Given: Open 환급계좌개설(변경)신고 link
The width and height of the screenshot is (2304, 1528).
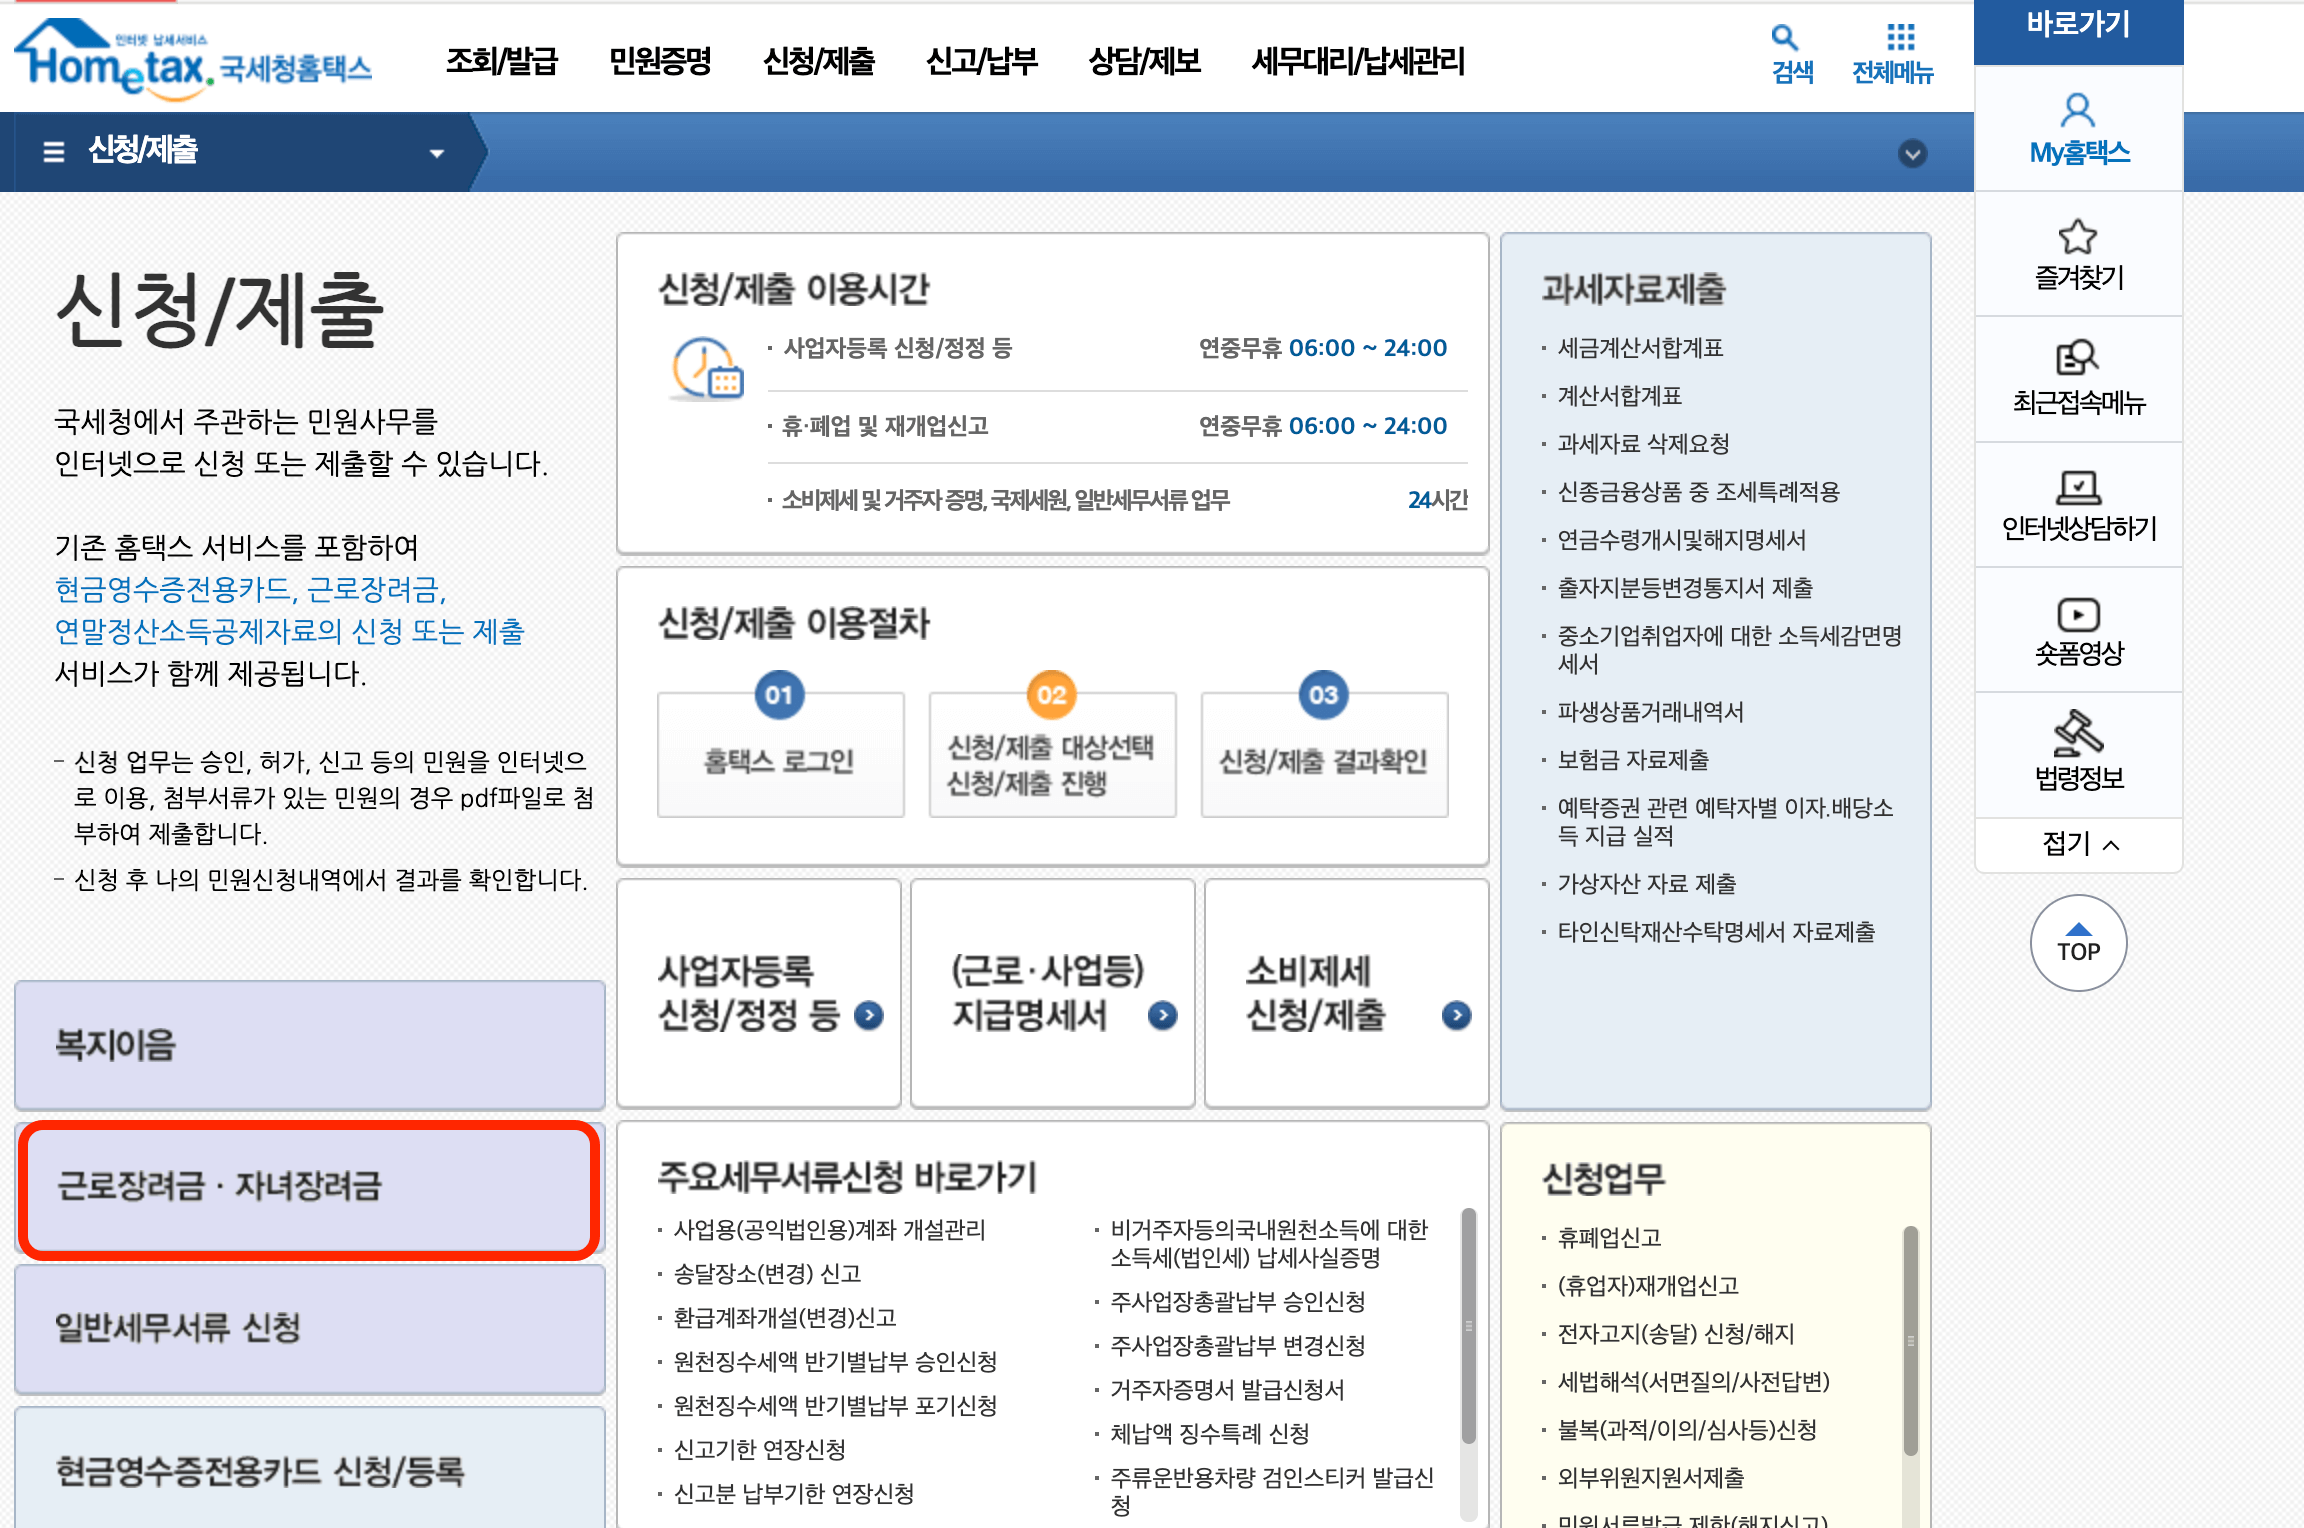Looking at the screenshot, I should tap(784, 1318).
